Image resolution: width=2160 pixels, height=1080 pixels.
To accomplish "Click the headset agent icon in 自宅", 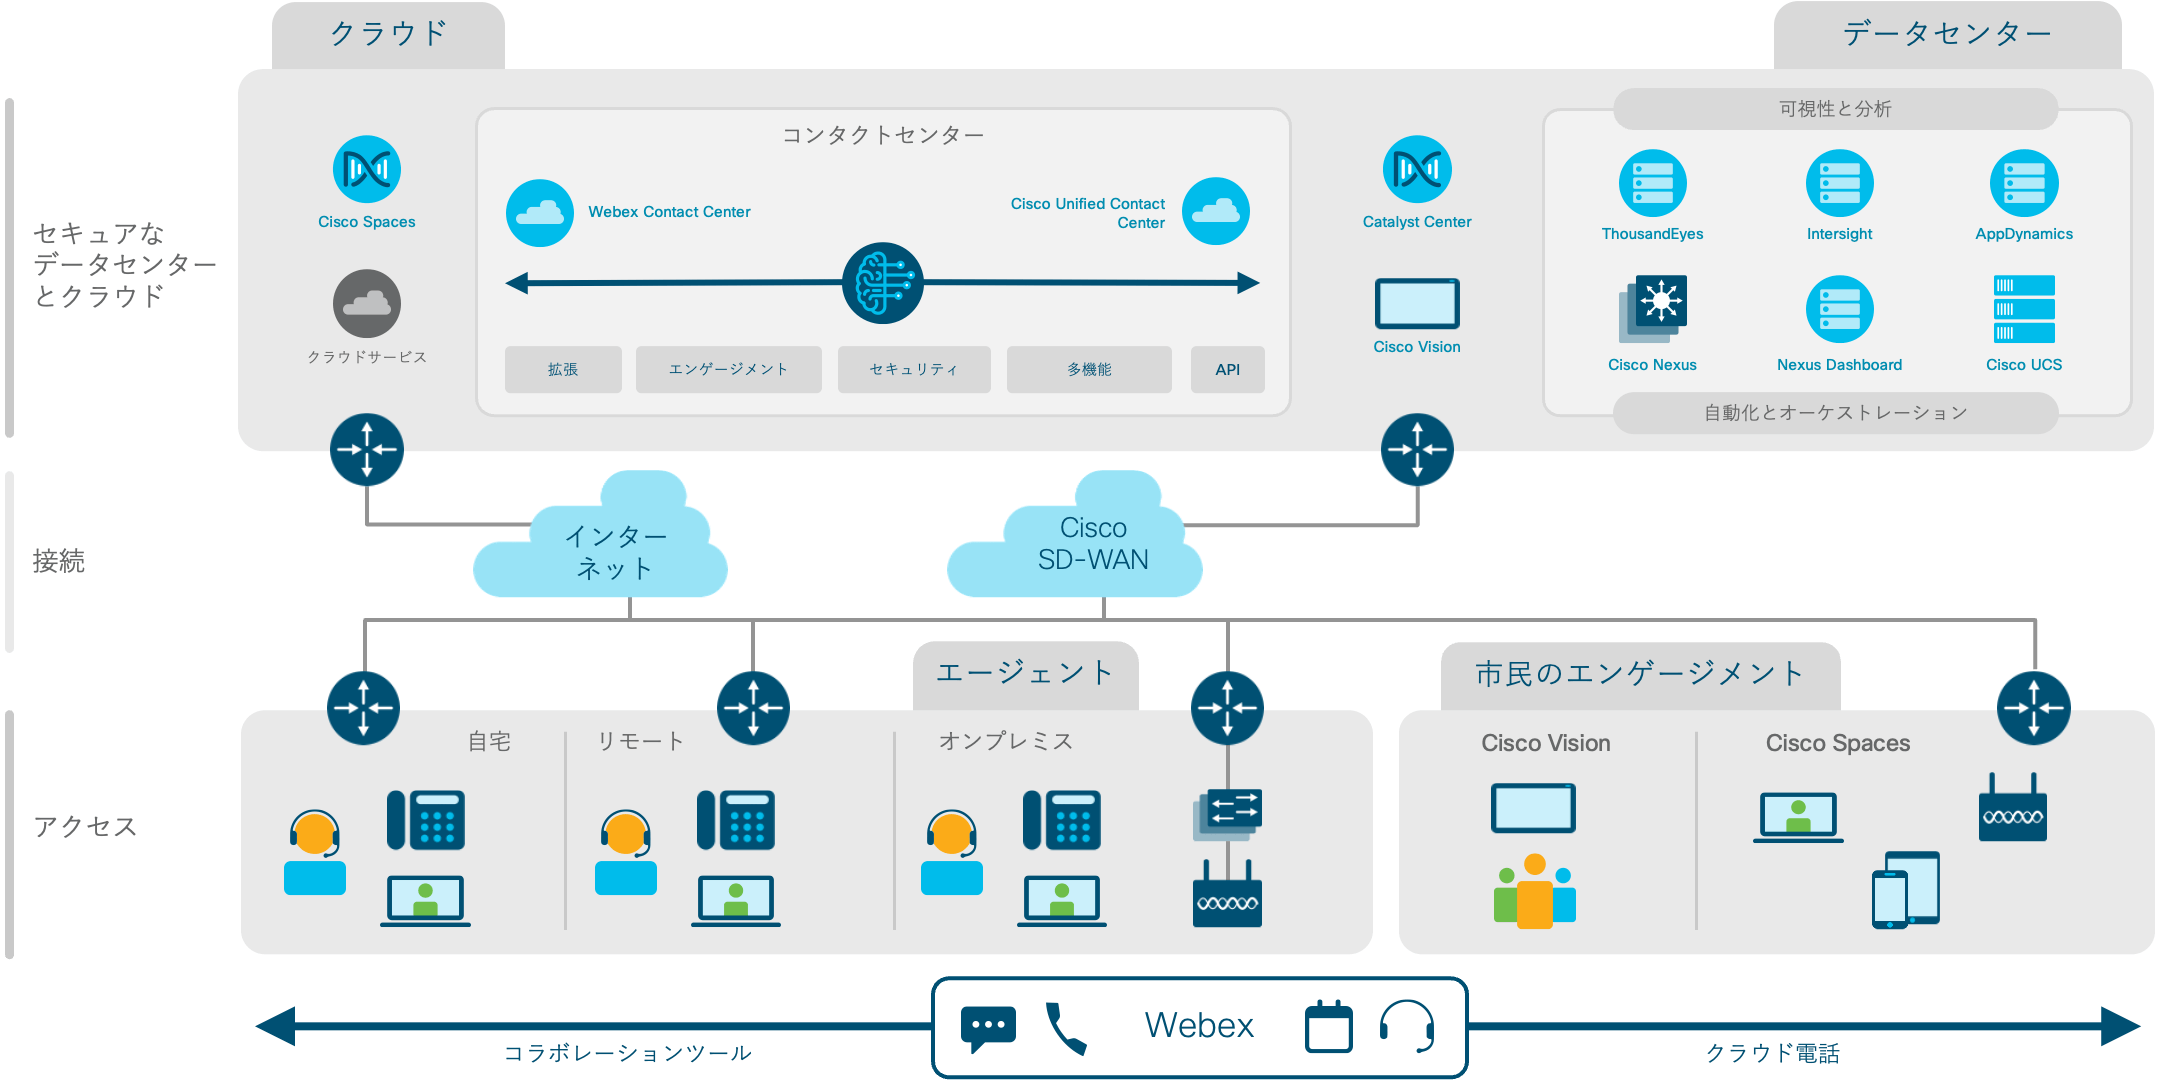I will (315, 852).
